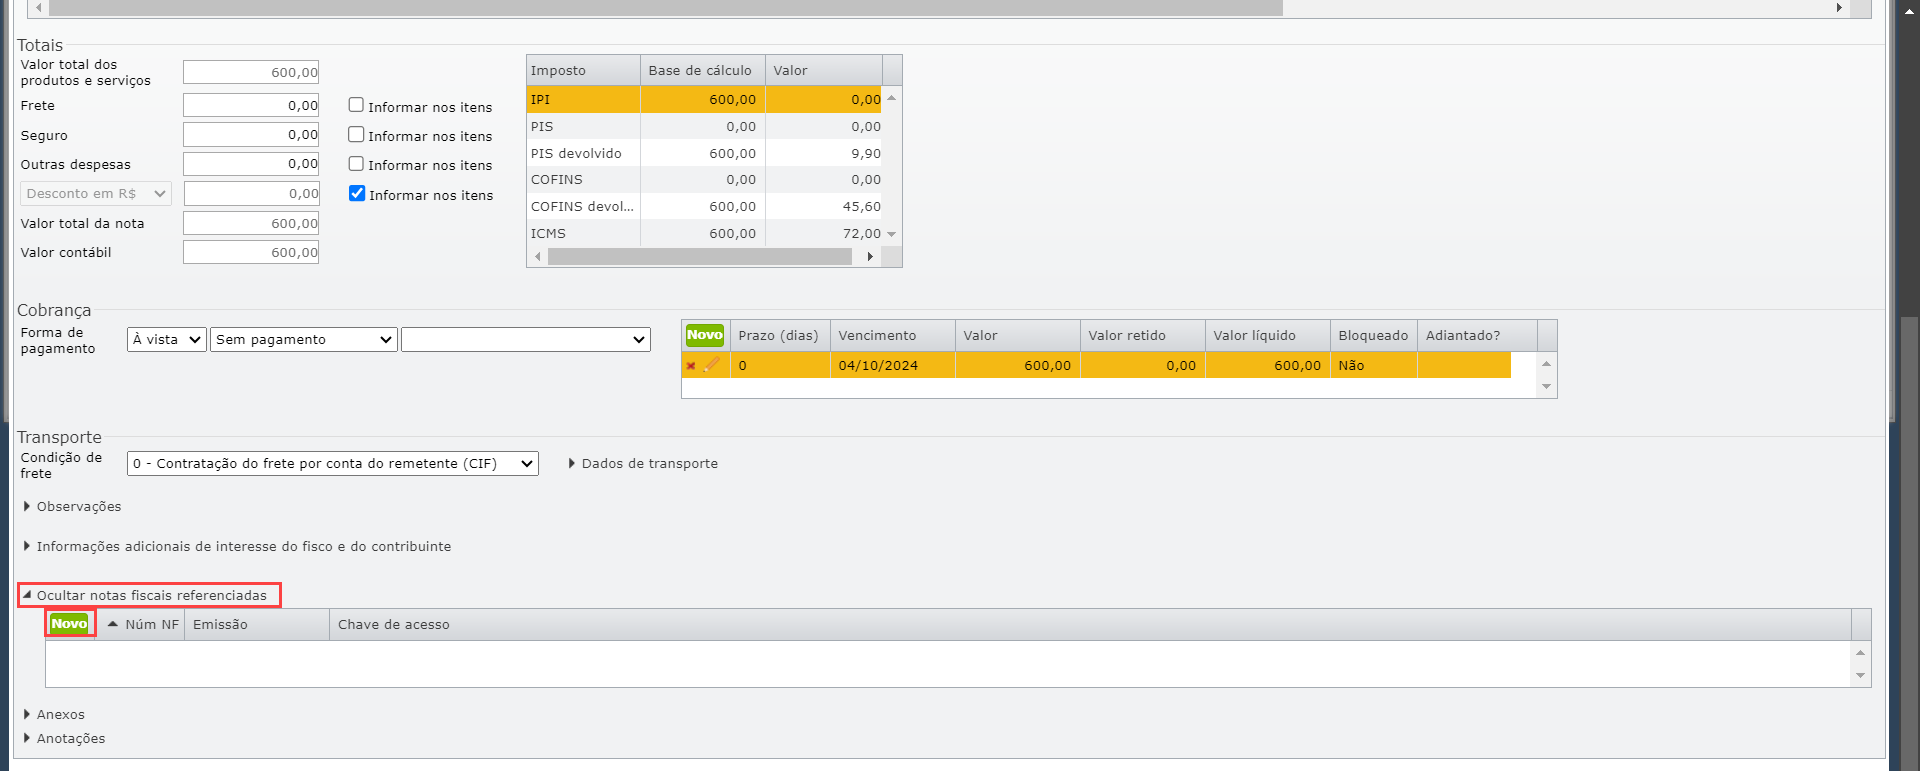Click left arrow of top horizontal scrollbar

click(39, 8)
